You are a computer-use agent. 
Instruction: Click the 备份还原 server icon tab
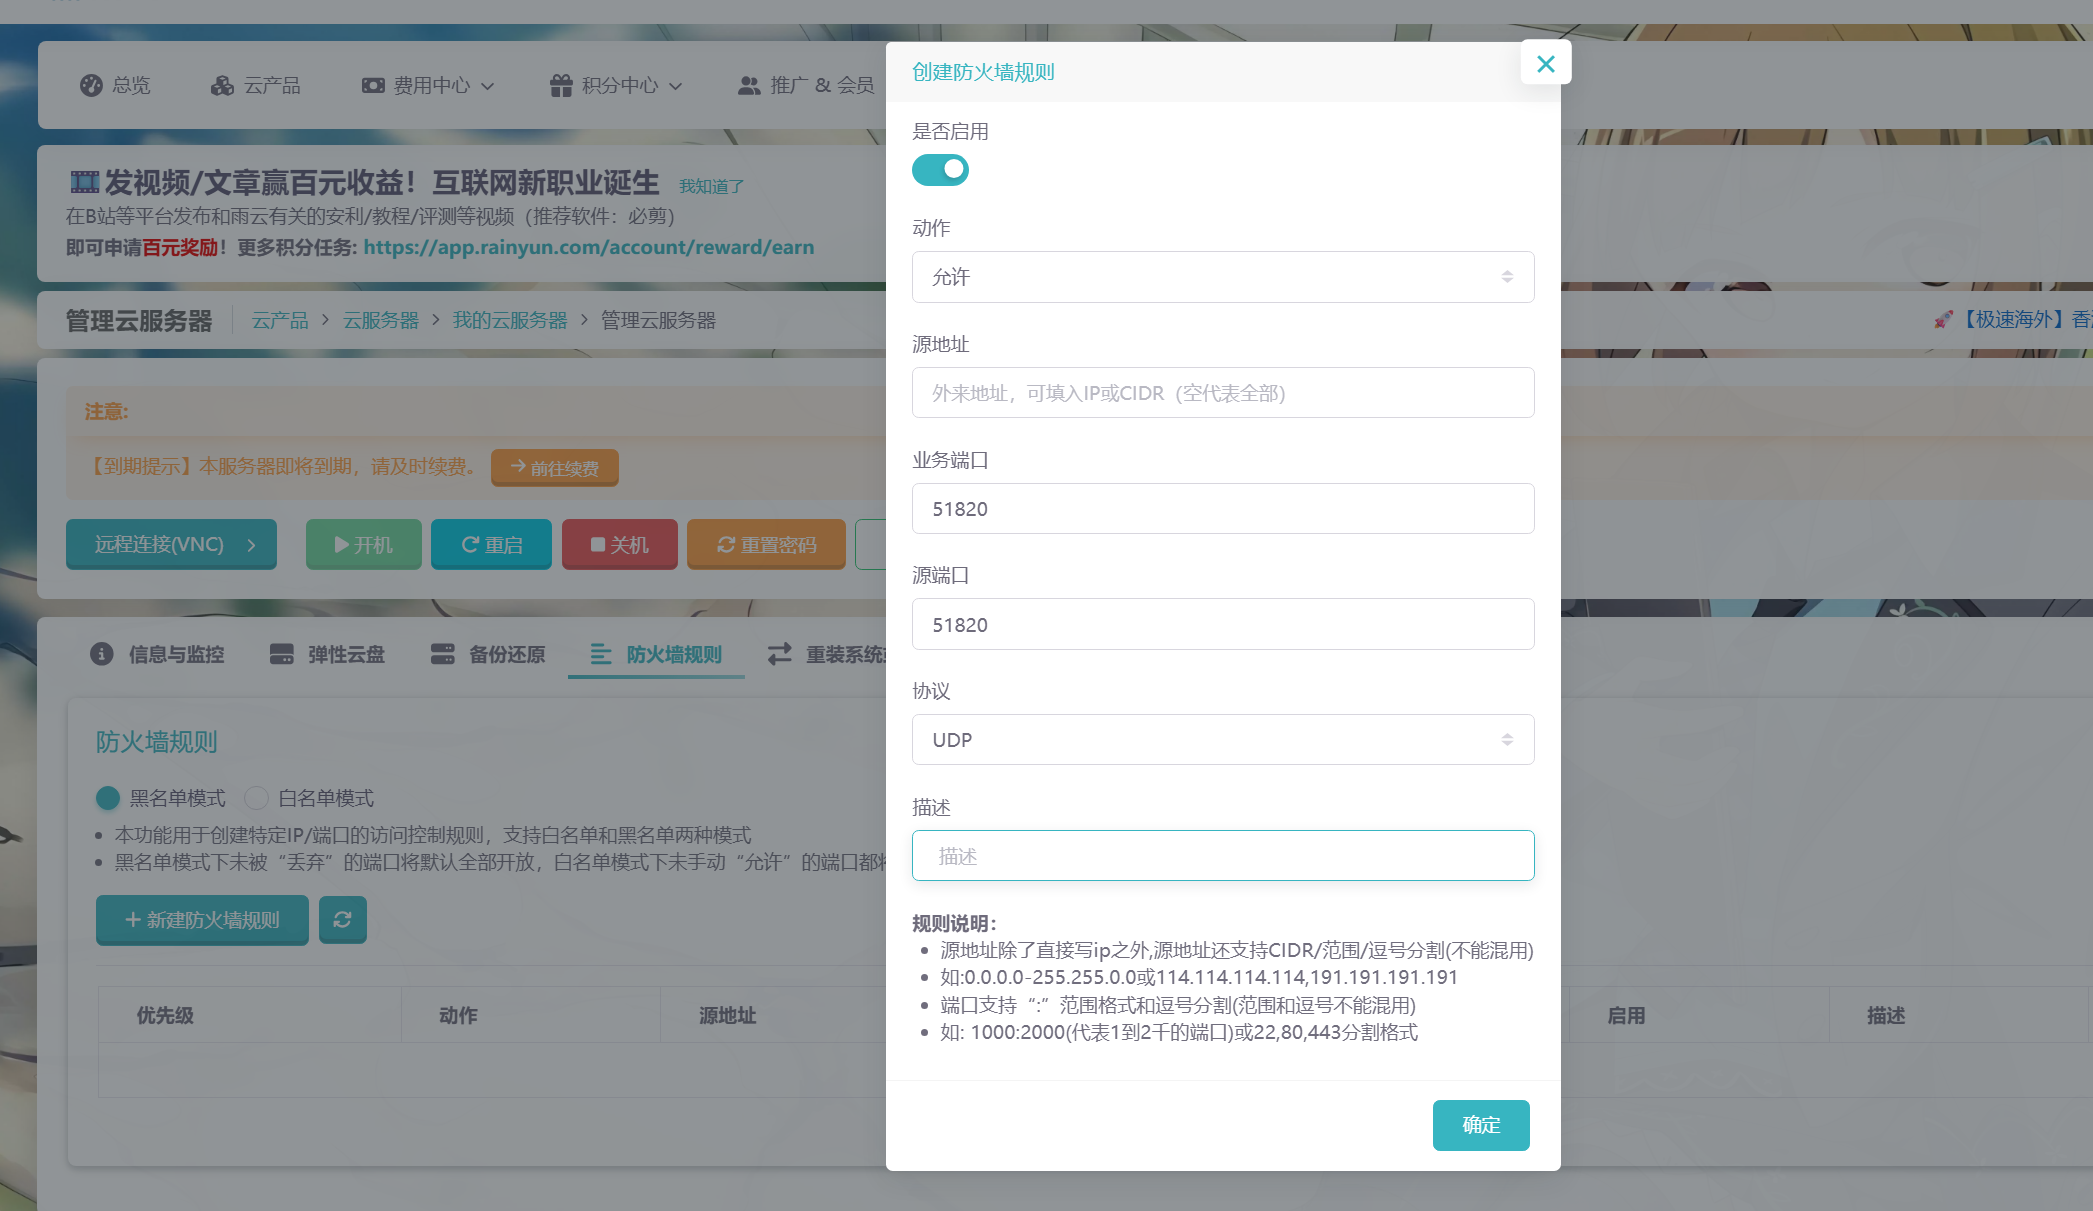[x=442, y=654]
